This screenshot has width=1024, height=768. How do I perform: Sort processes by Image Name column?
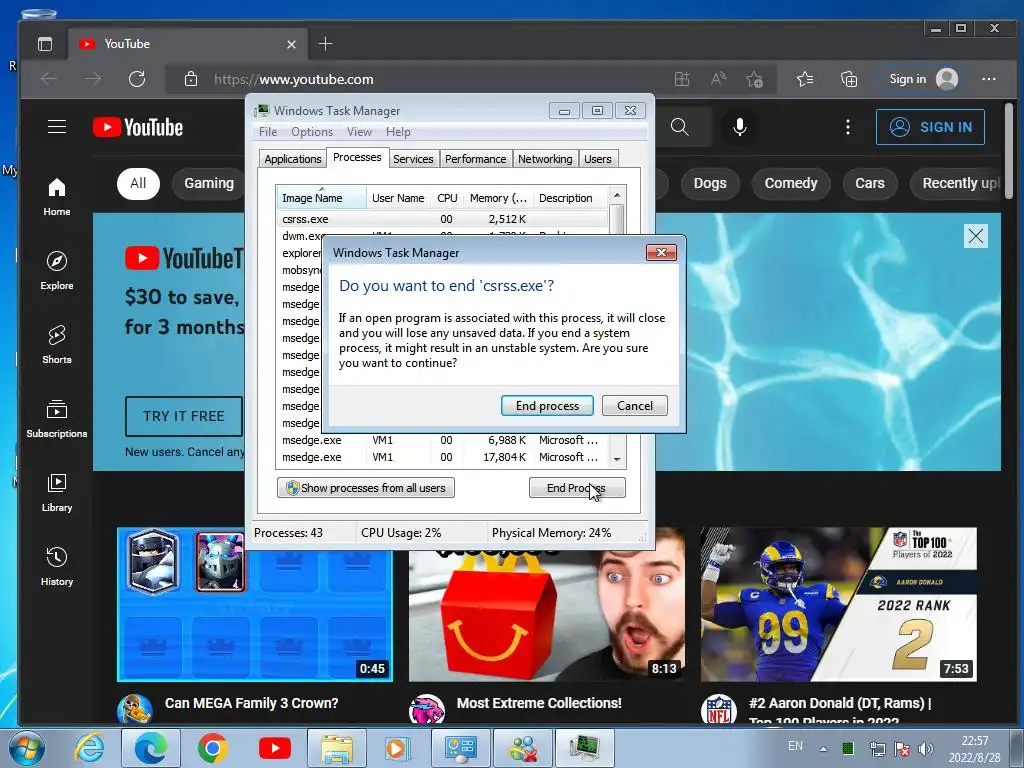click(321, 198)
